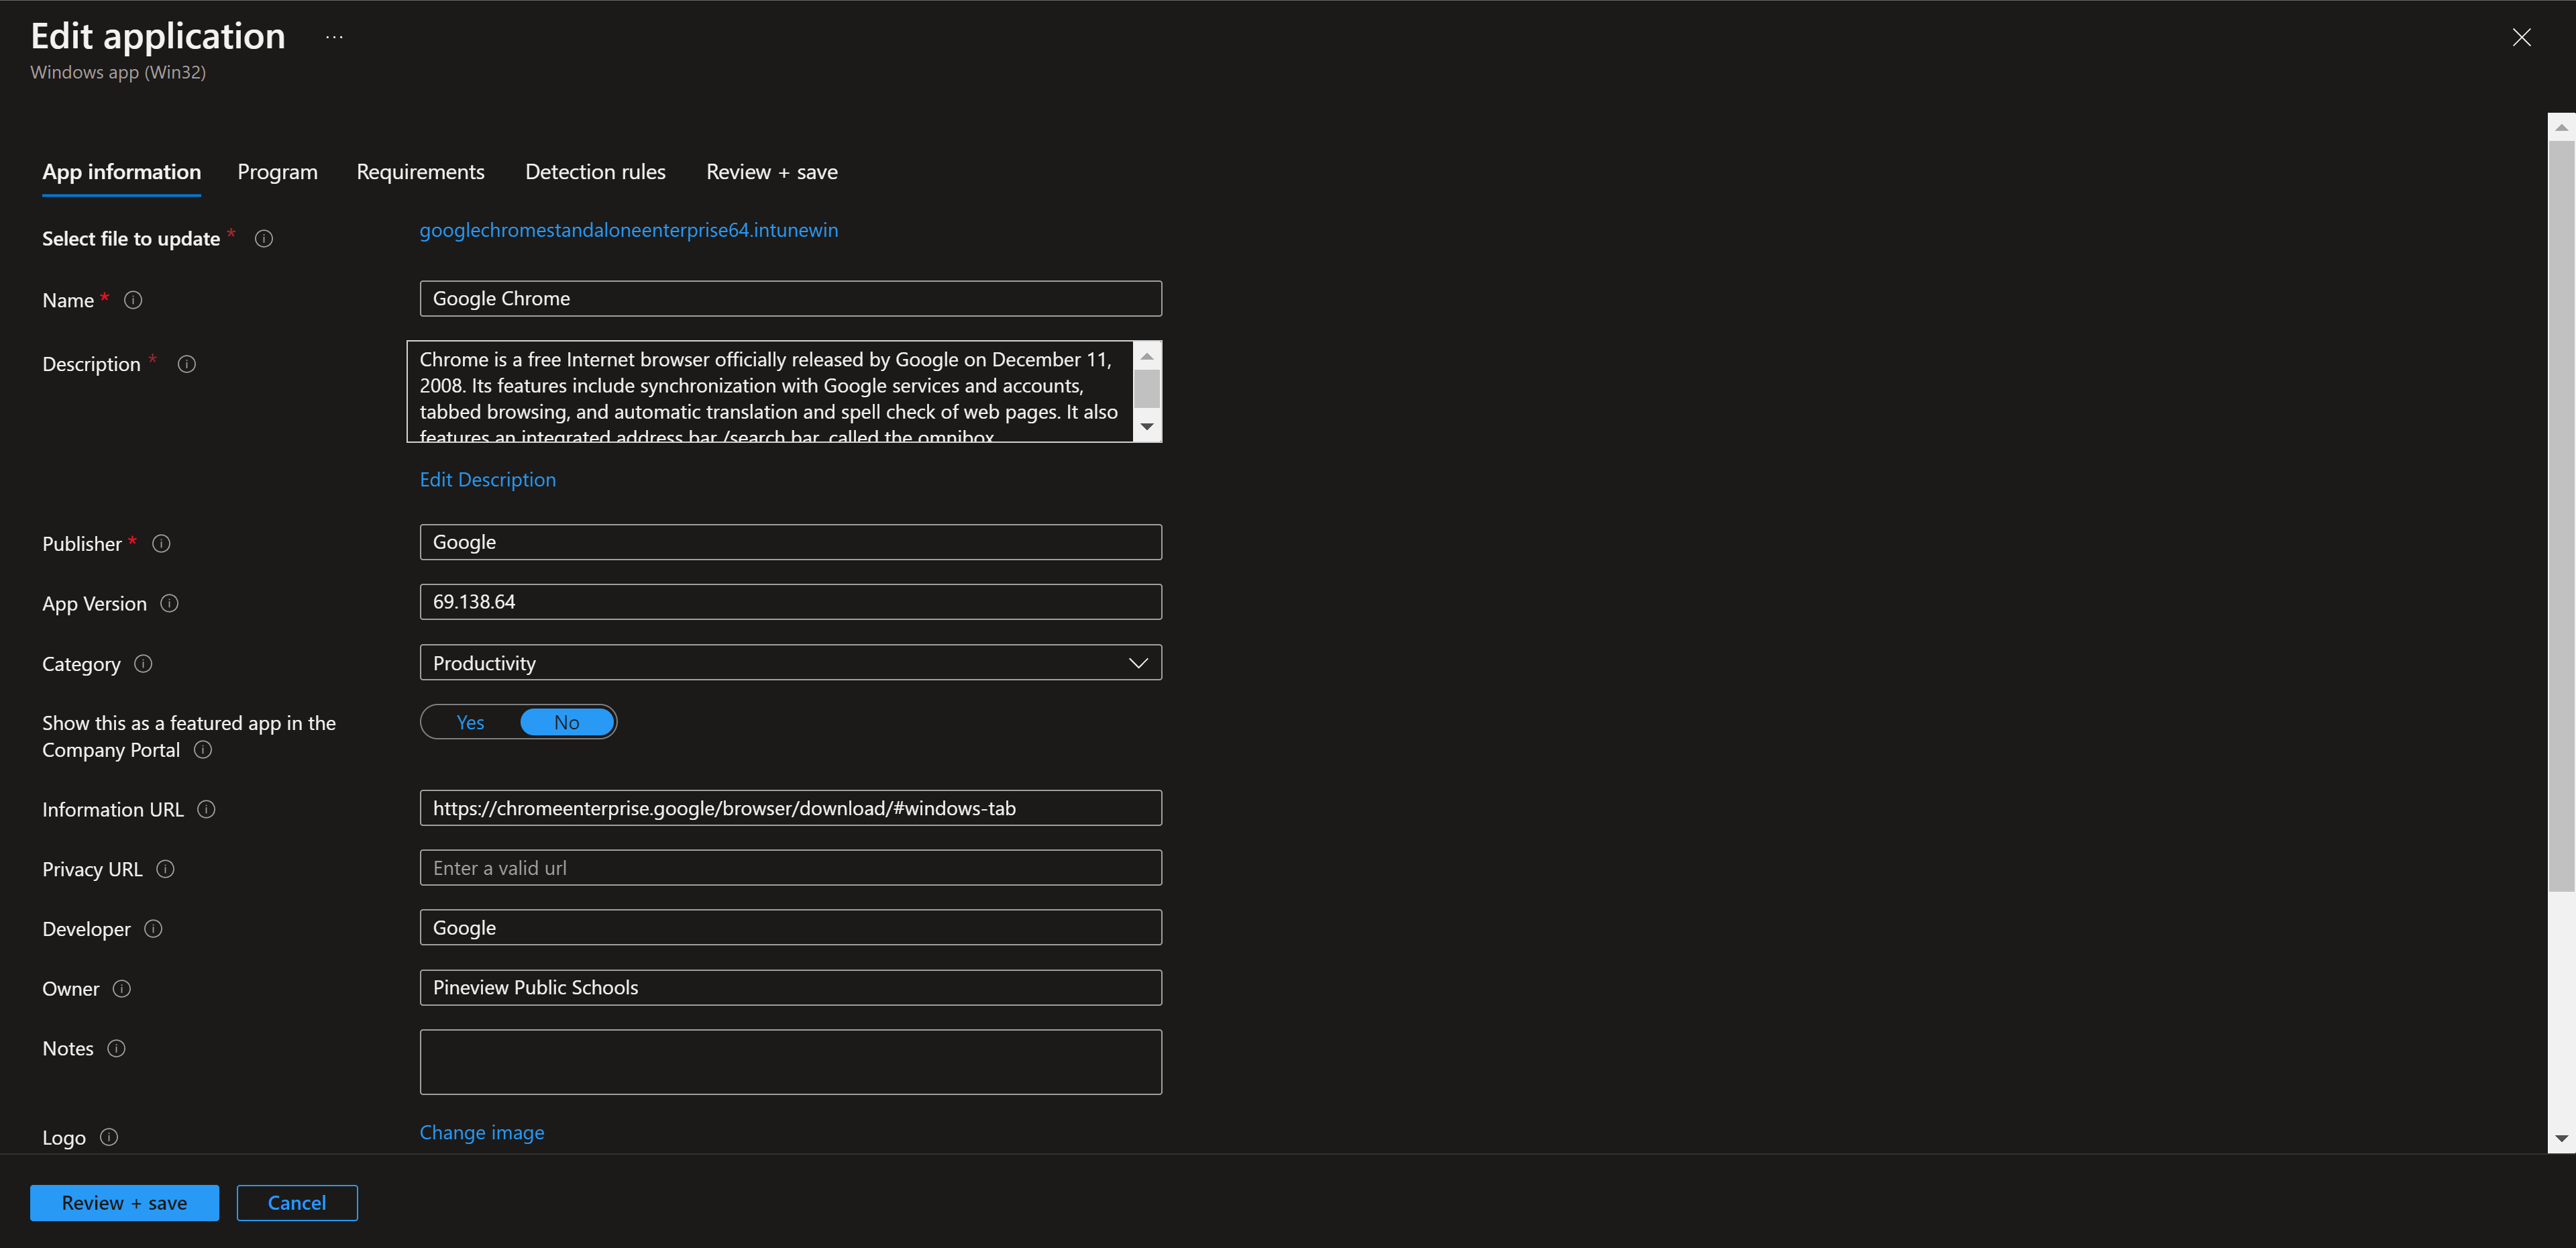This screenshot has width=2576, height=1248.
Task: Click the Change image link
Action: (481, 1133)
